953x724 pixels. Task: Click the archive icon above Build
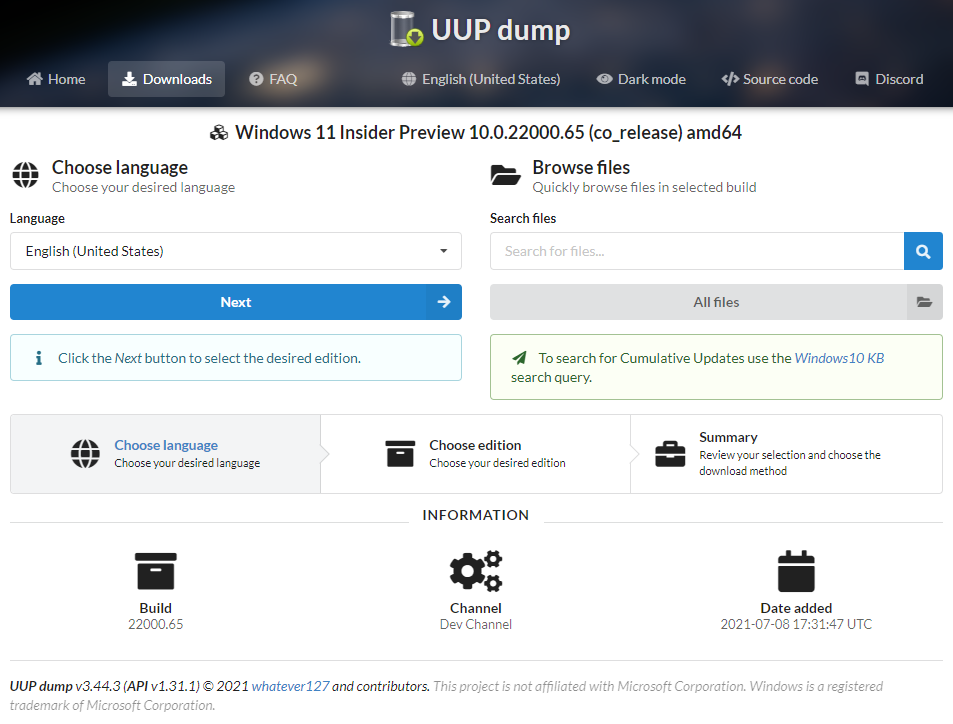click(156, 571)
